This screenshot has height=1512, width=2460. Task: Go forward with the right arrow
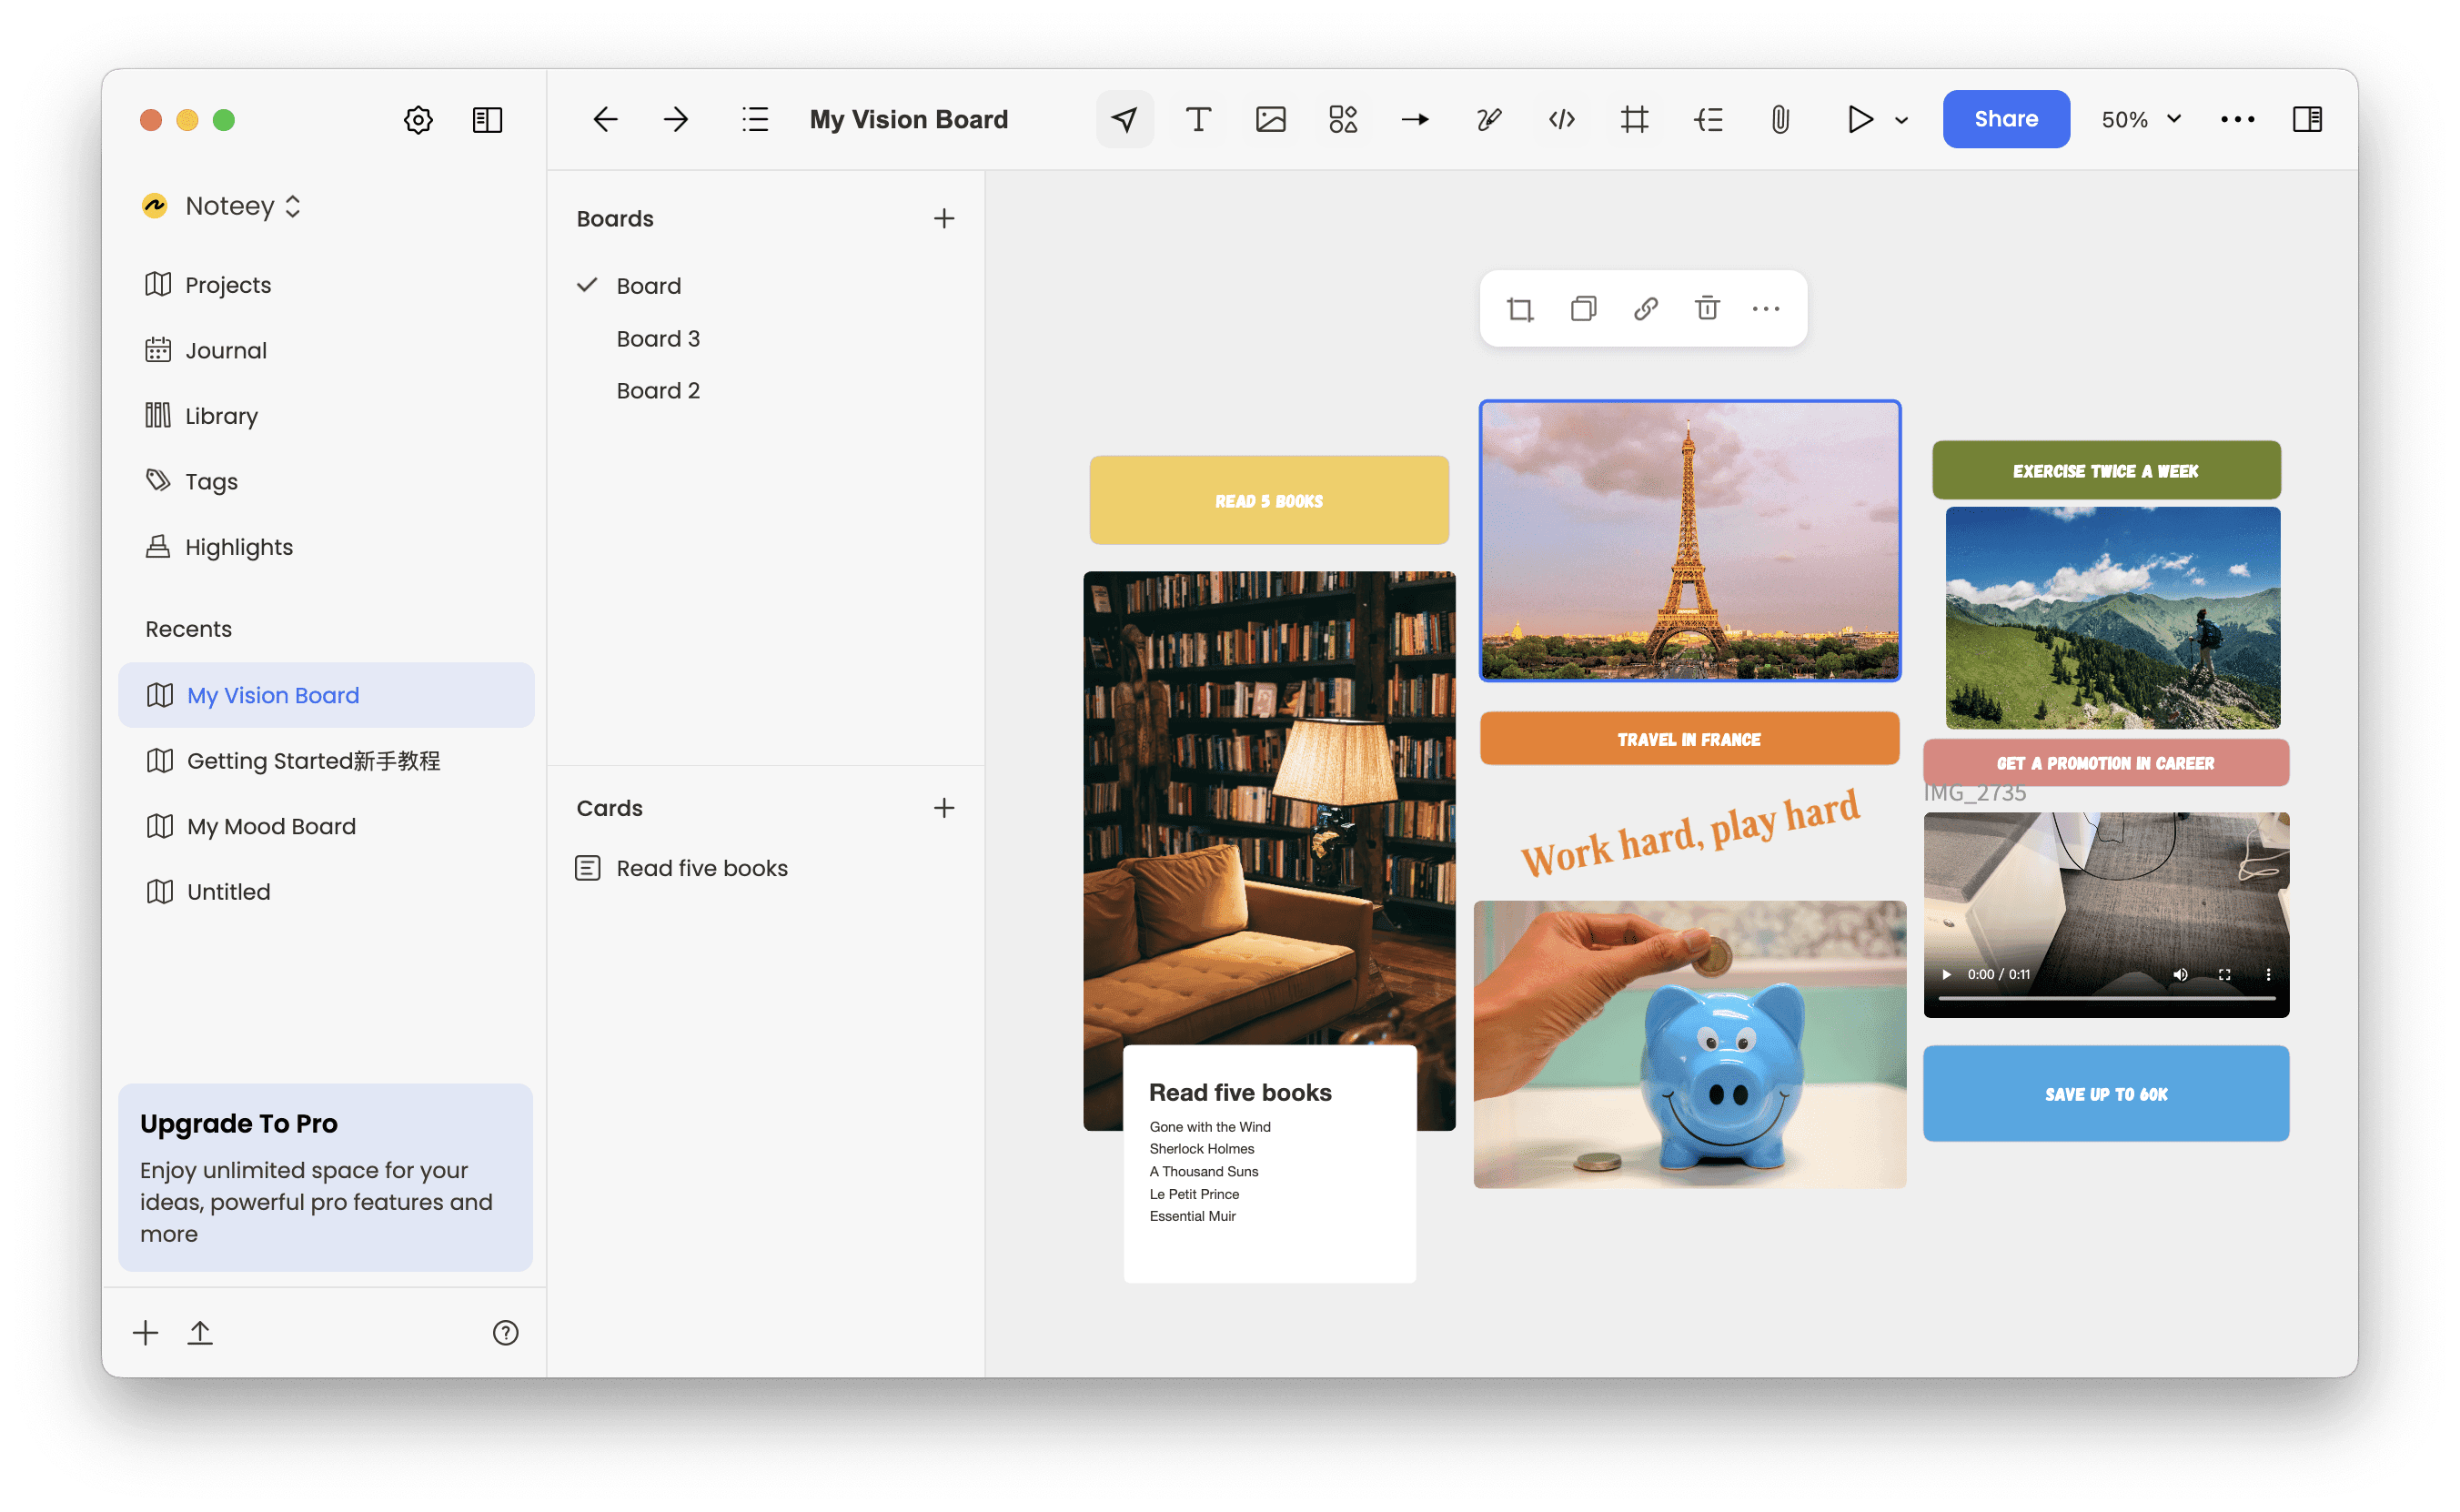pos(676,119)
